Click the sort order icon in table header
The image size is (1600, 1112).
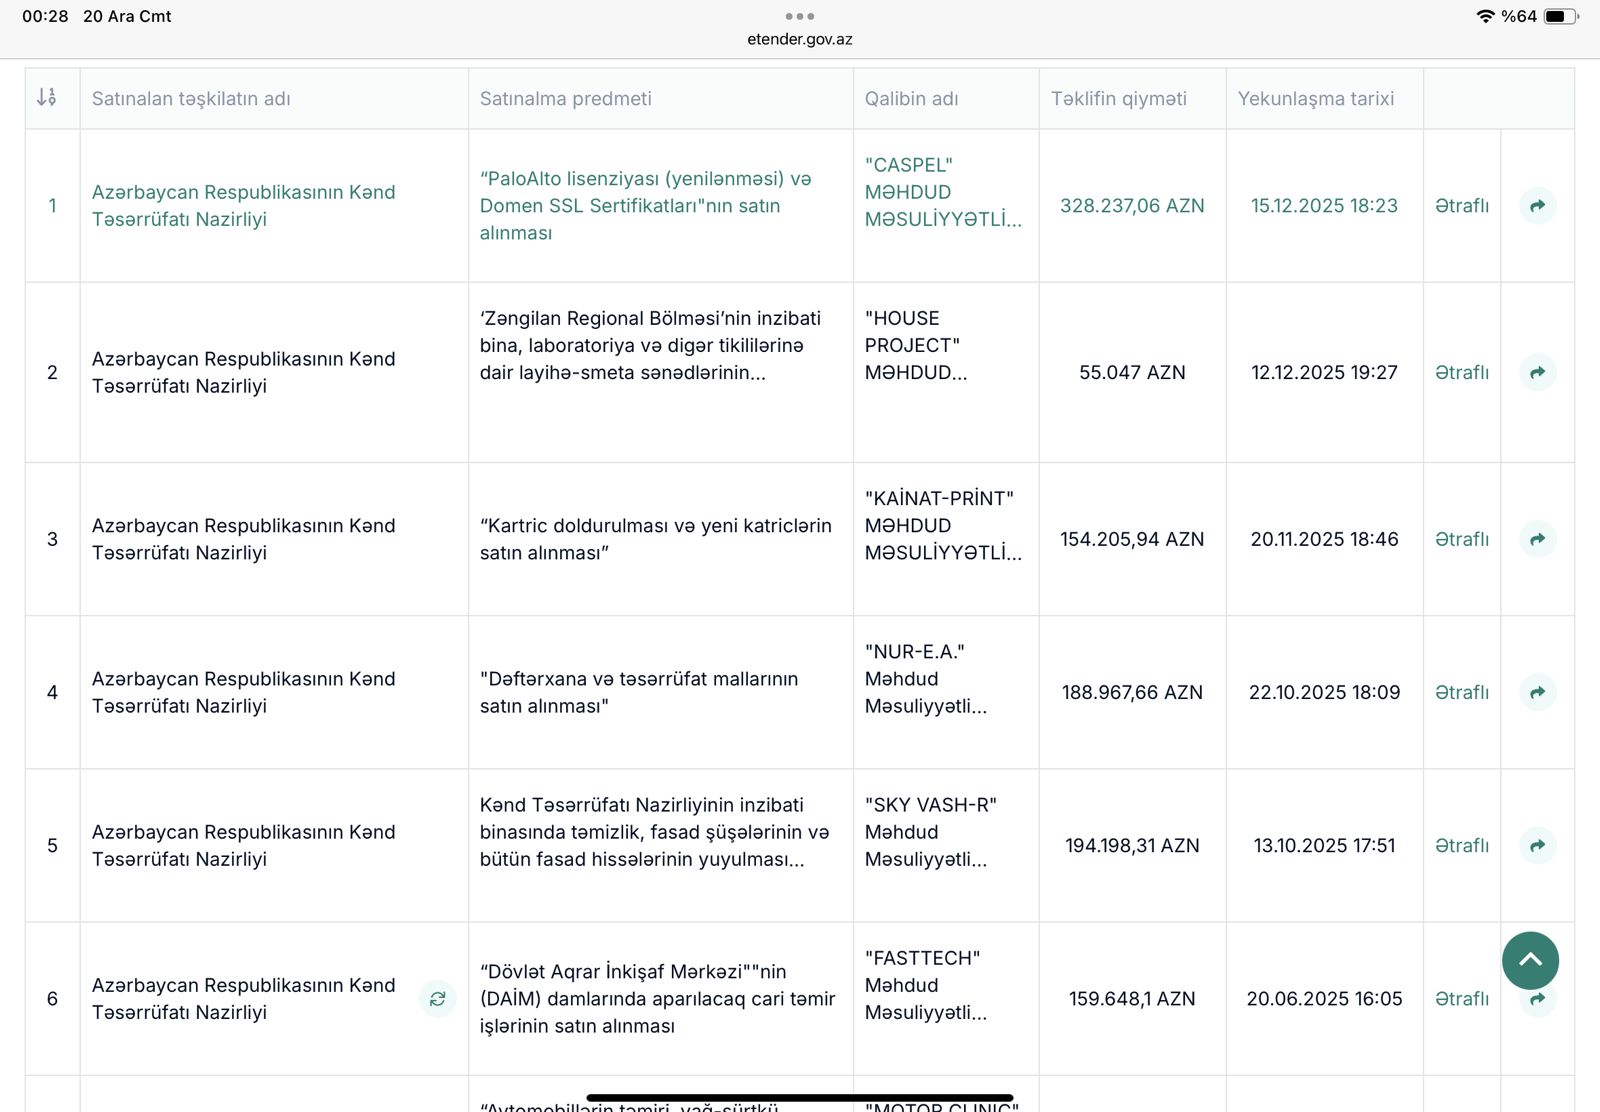coord(46,97)
